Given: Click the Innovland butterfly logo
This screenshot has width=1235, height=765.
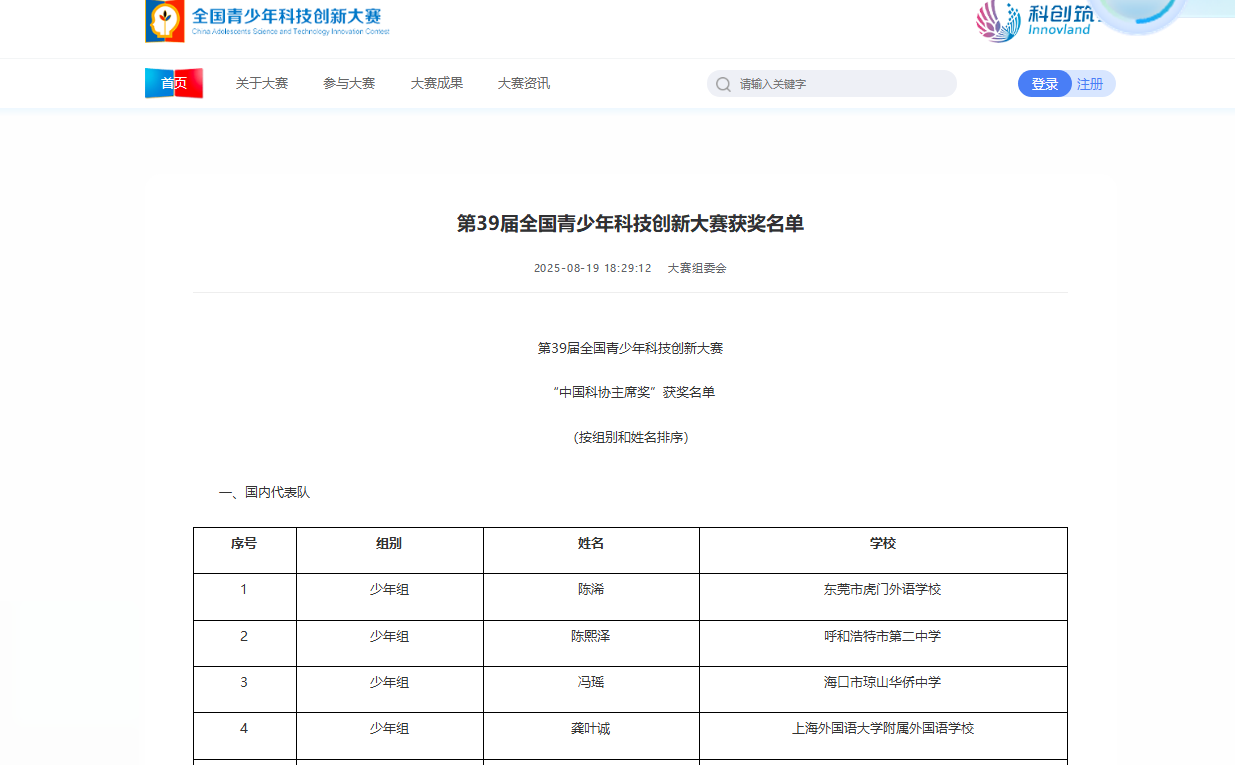Looking at the screenshot, I should point(998,21).
